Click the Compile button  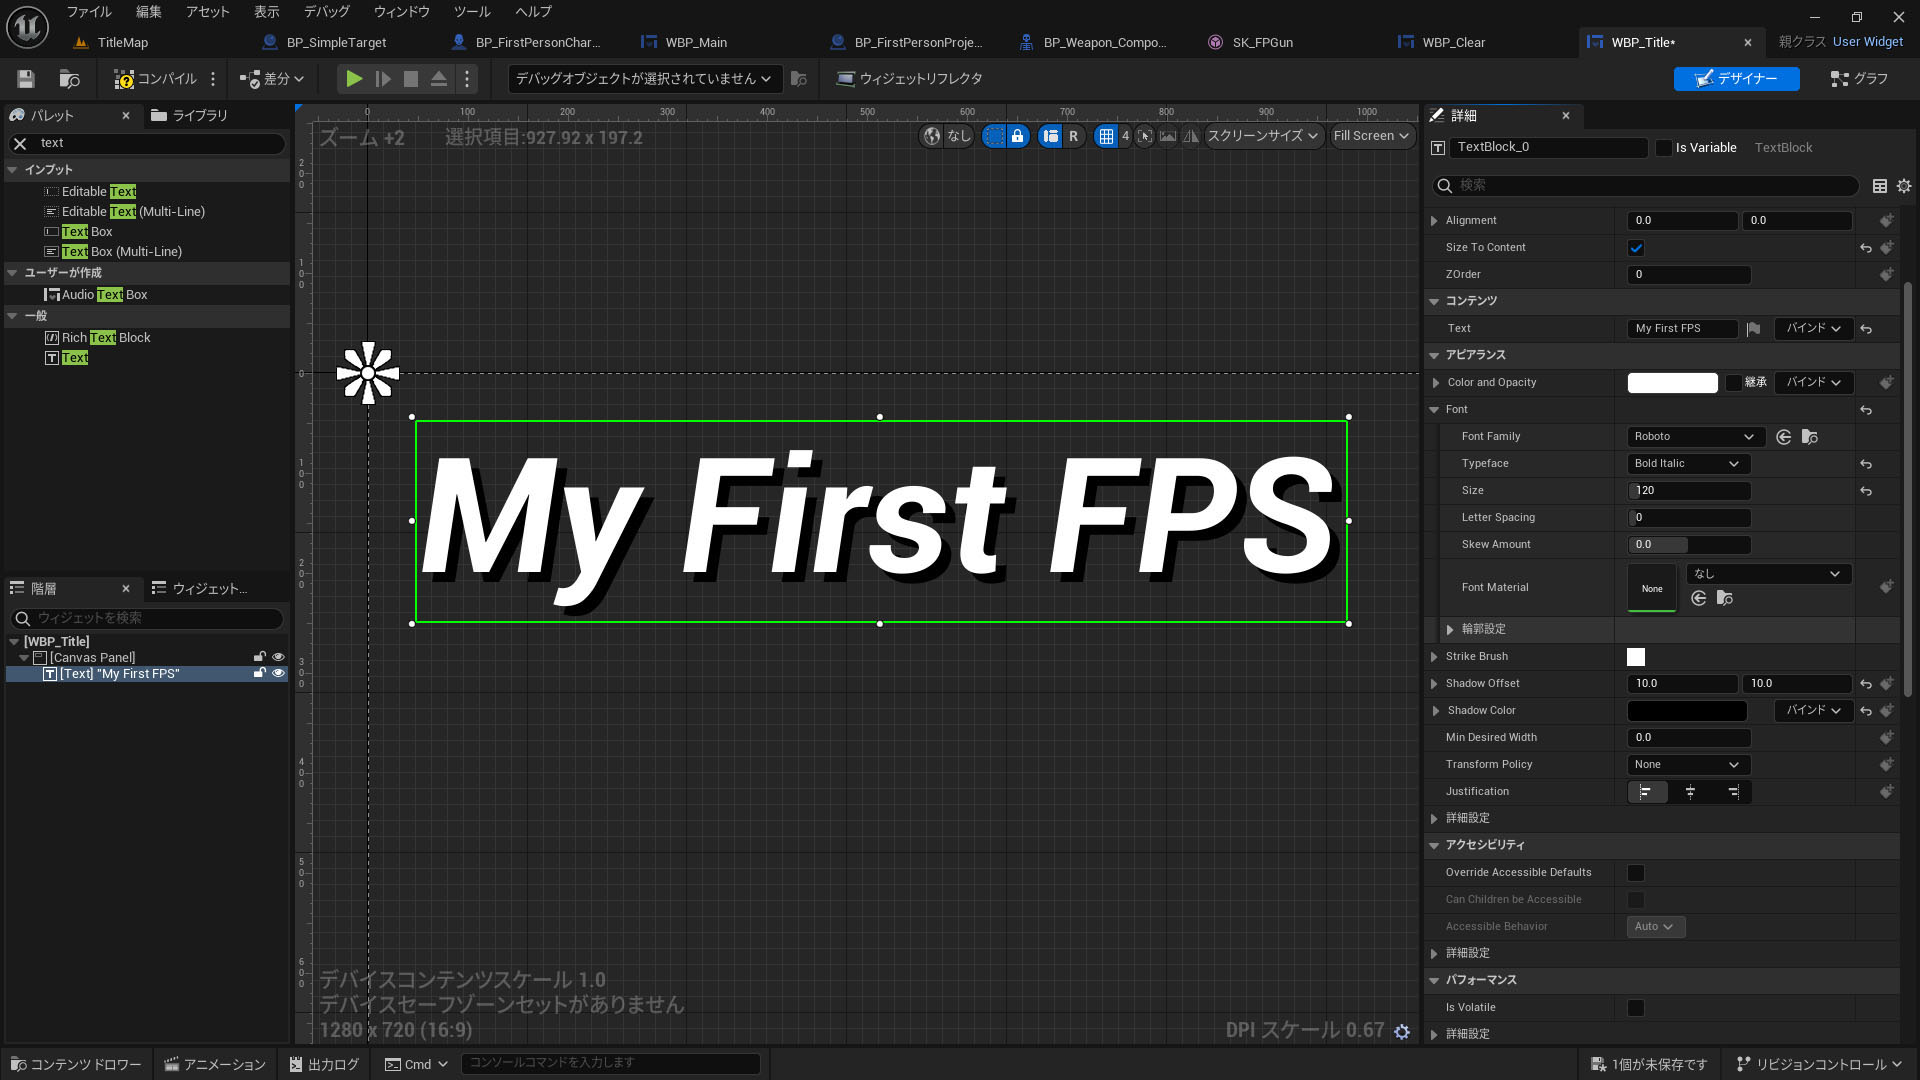coord(156,79)
